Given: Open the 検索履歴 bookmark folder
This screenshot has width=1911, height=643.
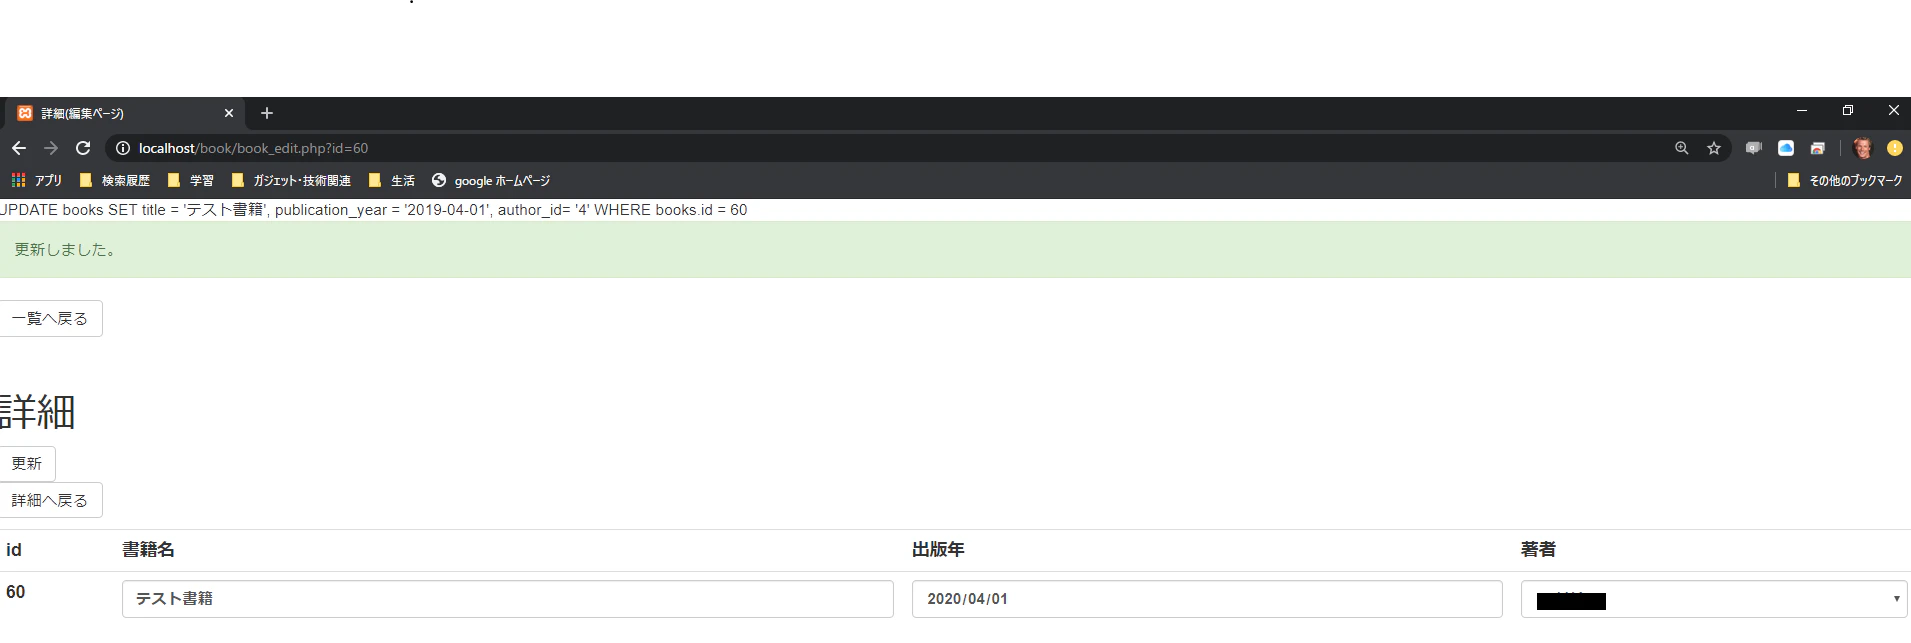Looking at the screenshot, I should tap(114, 180).
